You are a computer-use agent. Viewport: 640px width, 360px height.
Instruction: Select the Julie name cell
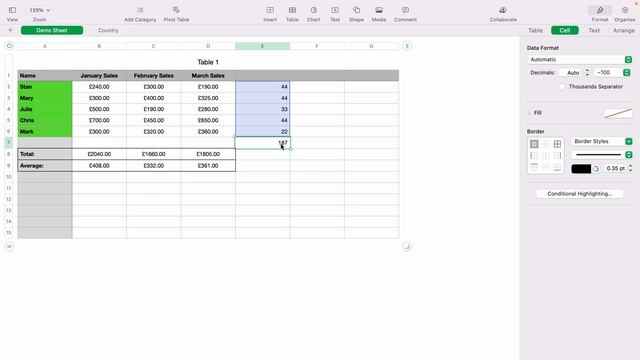(x=45, y=109)
